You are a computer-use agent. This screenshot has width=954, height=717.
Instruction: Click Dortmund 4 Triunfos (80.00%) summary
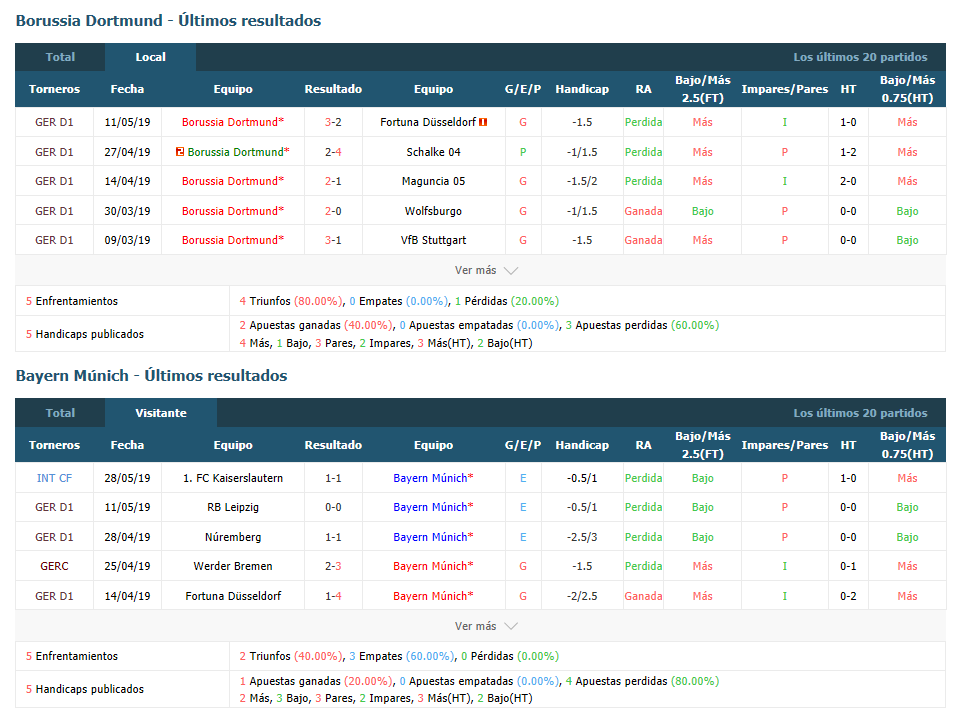[291, 301]
